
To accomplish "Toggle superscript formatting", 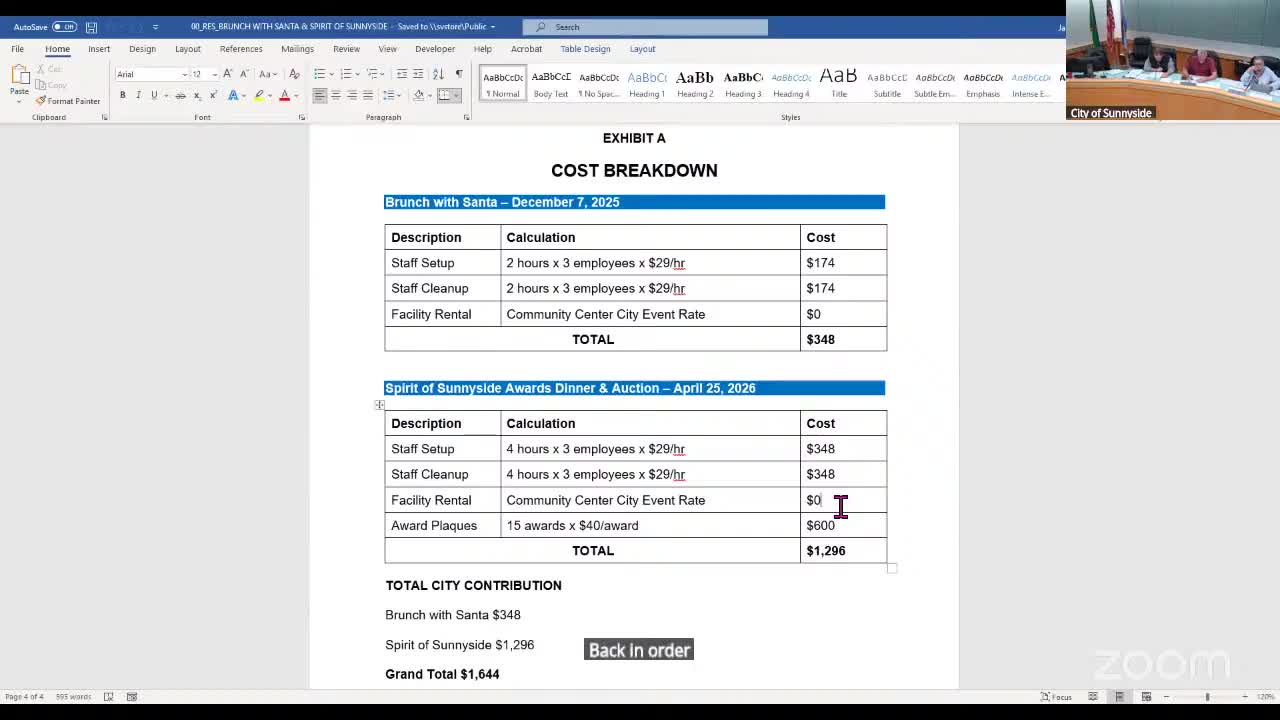I will [213, 95].
